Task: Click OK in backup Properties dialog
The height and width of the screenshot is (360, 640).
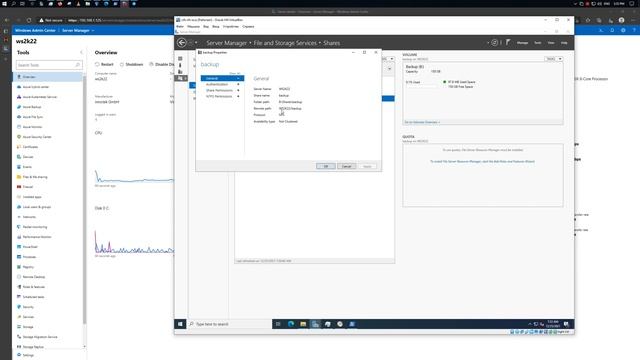Action: [326, 166]
